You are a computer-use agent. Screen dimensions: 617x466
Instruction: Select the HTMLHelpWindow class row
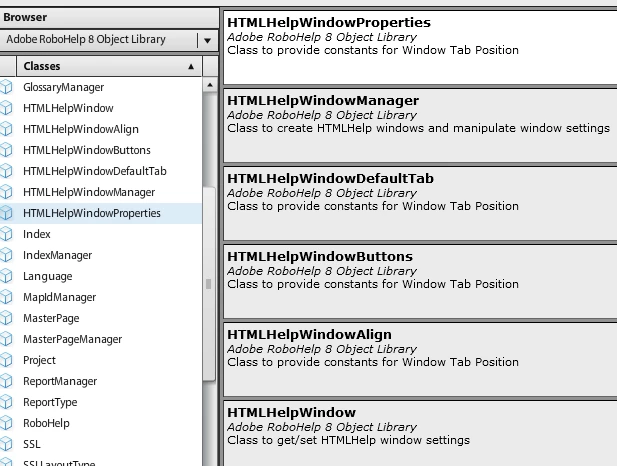click(101, 108)
